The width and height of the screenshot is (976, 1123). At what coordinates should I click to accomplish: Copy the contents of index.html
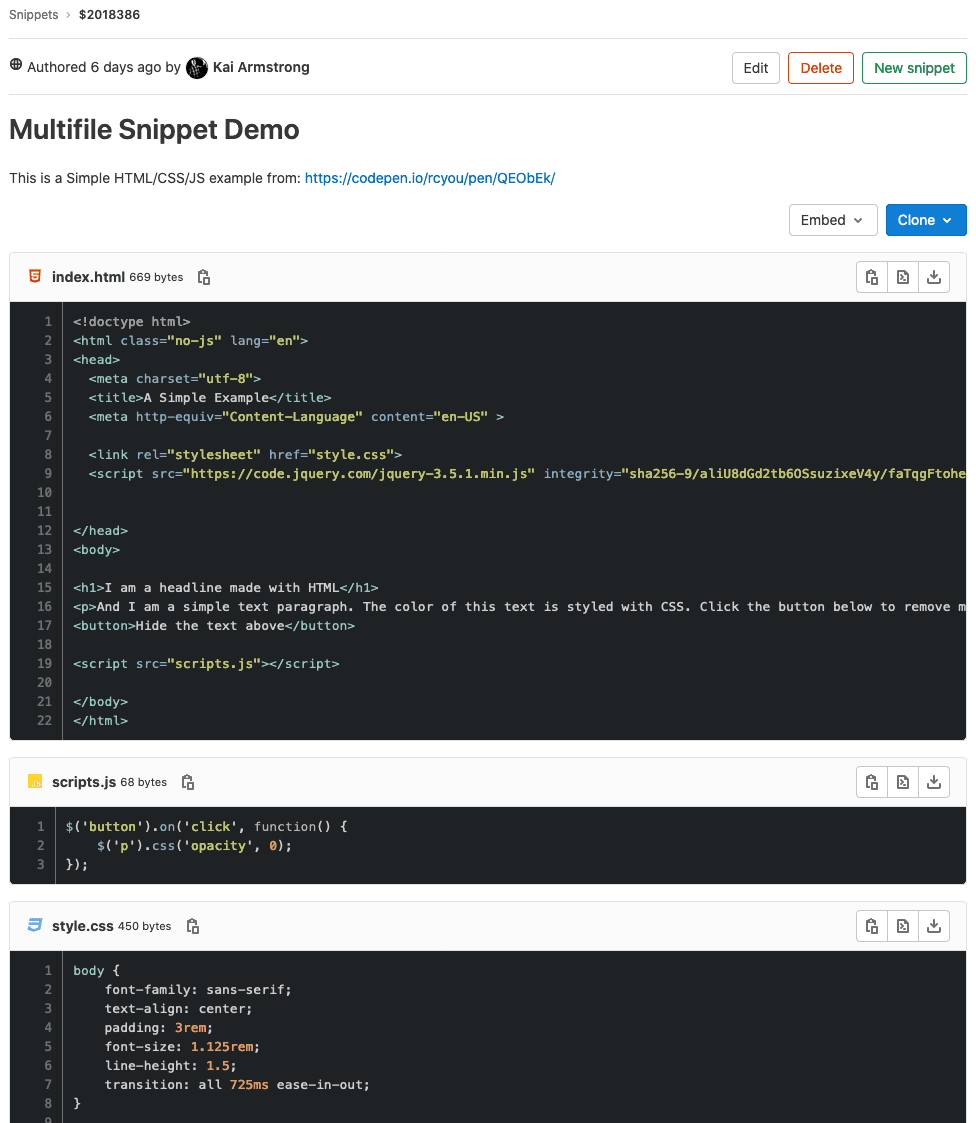coord(871,277)
